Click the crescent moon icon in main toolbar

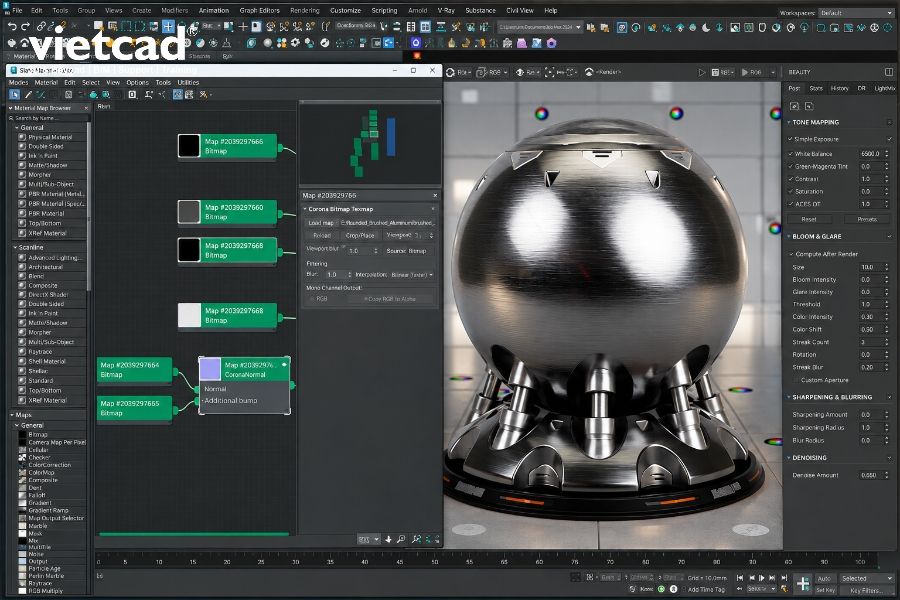[x=706, y=27]
